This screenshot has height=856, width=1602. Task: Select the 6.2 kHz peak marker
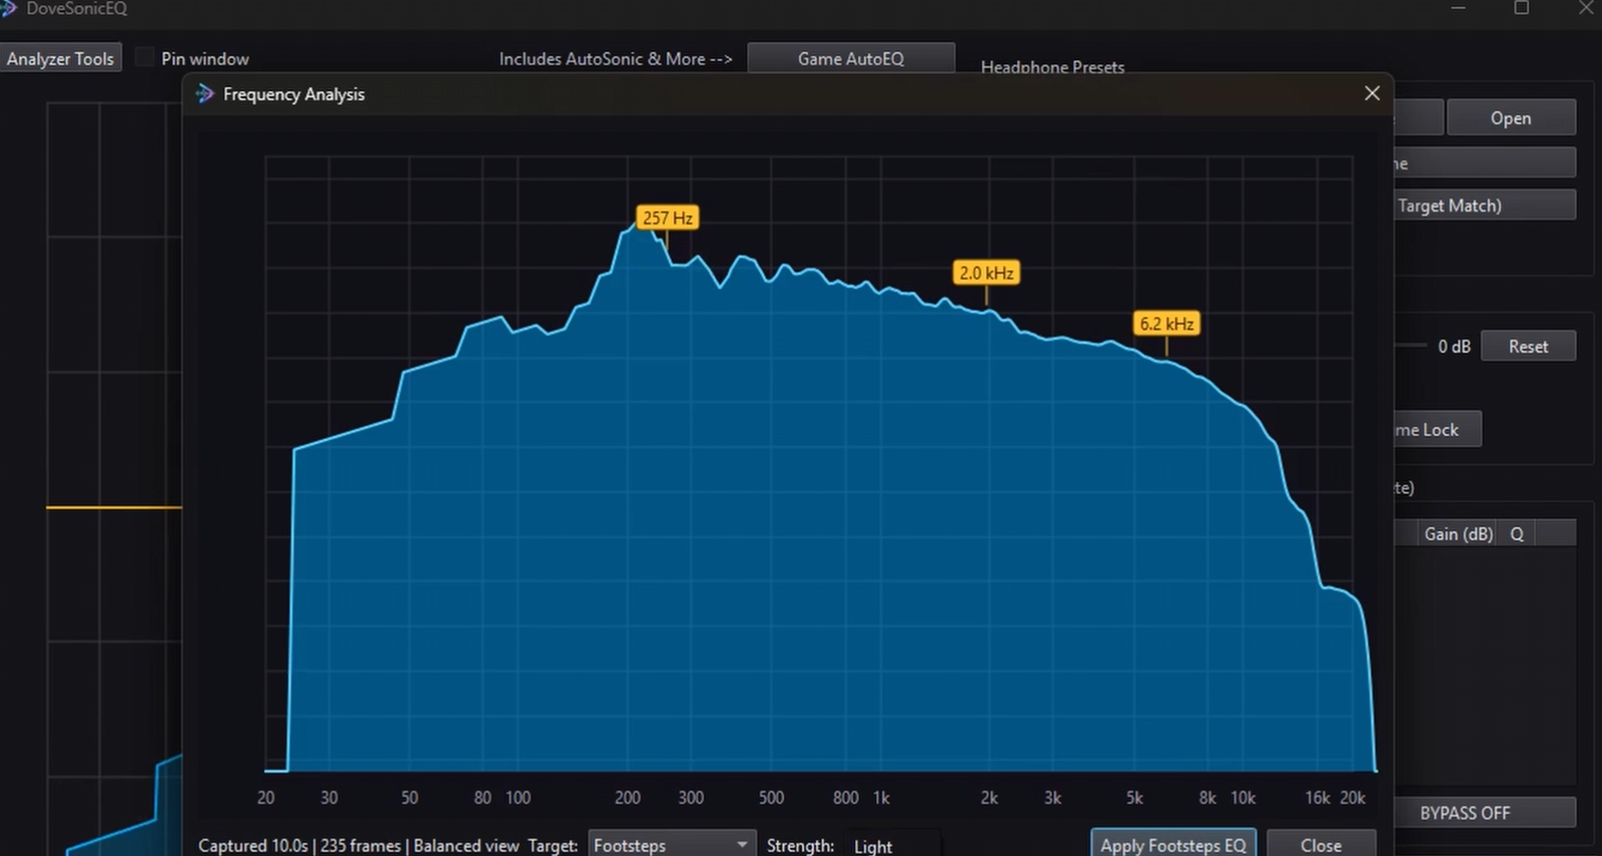tap(1166, 324)
